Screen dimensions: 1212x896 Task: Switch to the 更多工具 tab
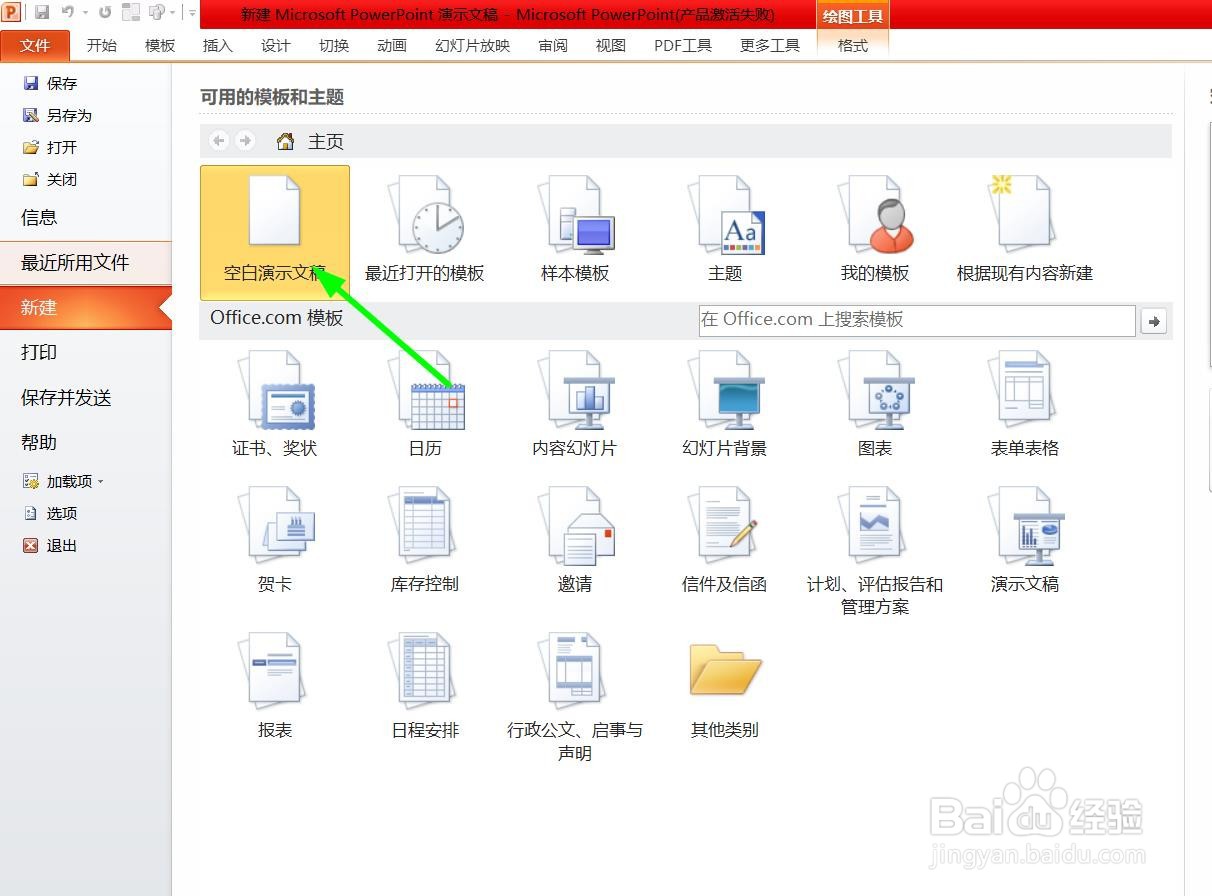click(x=770, y=45)
